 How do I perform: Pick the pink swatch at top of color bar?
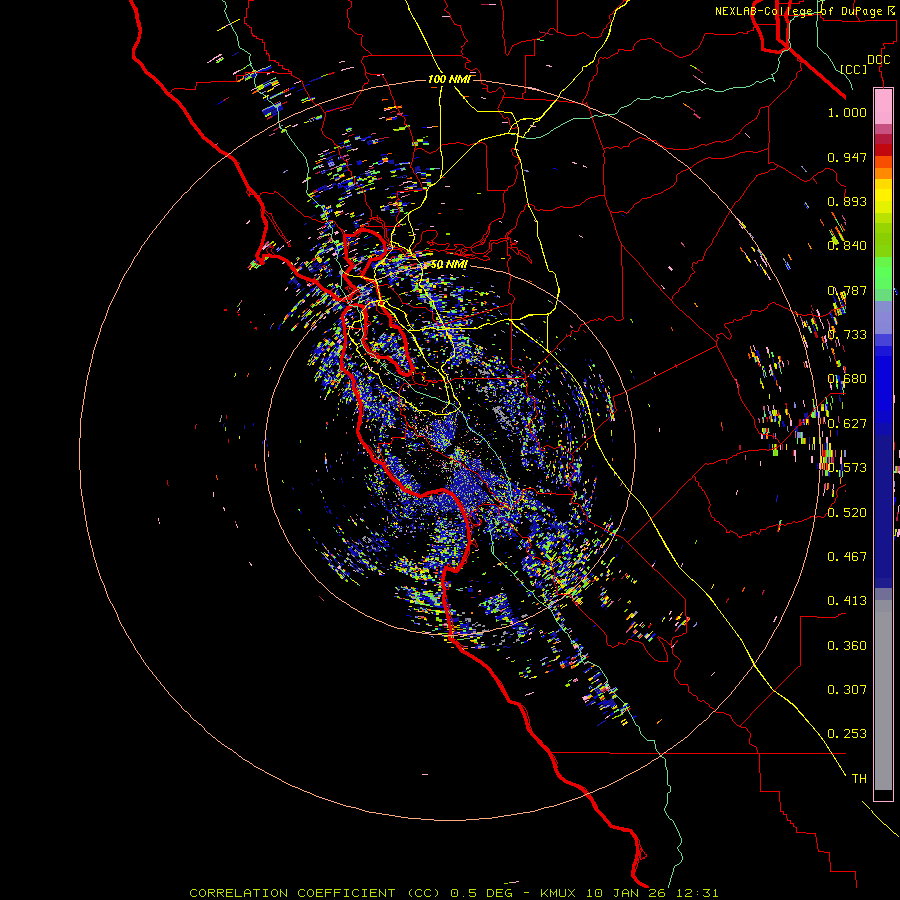(x=883, y=107)
